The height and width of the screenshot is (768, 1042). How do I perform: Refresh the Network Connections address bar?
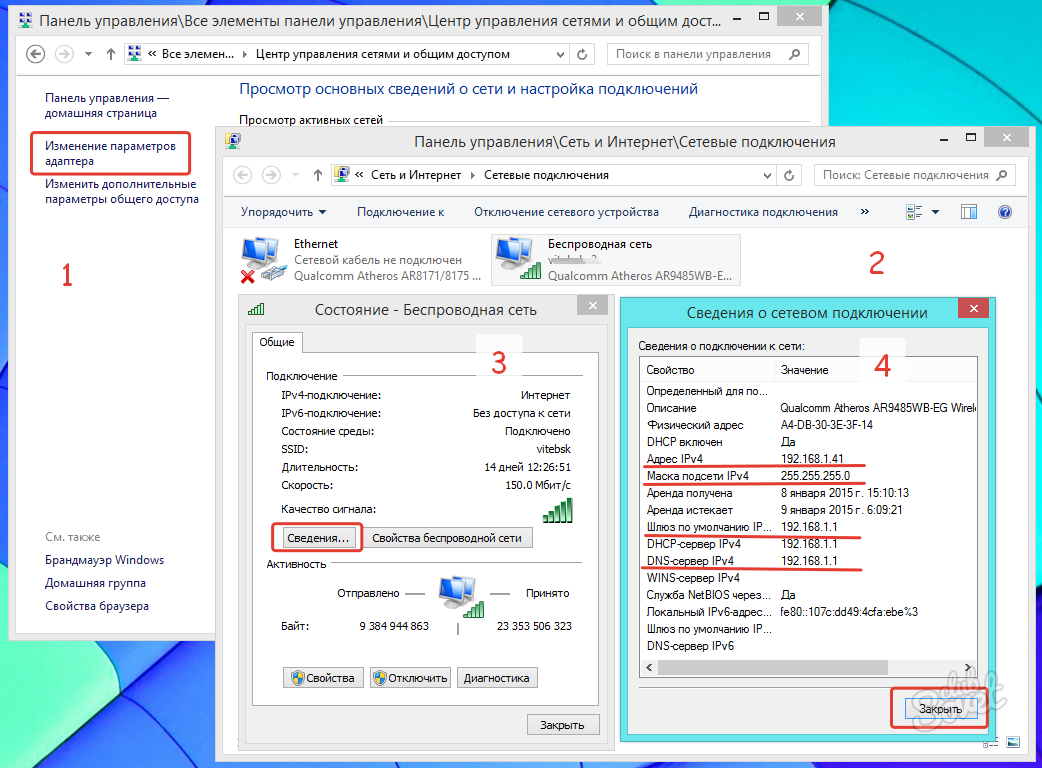tap(789, 175)
